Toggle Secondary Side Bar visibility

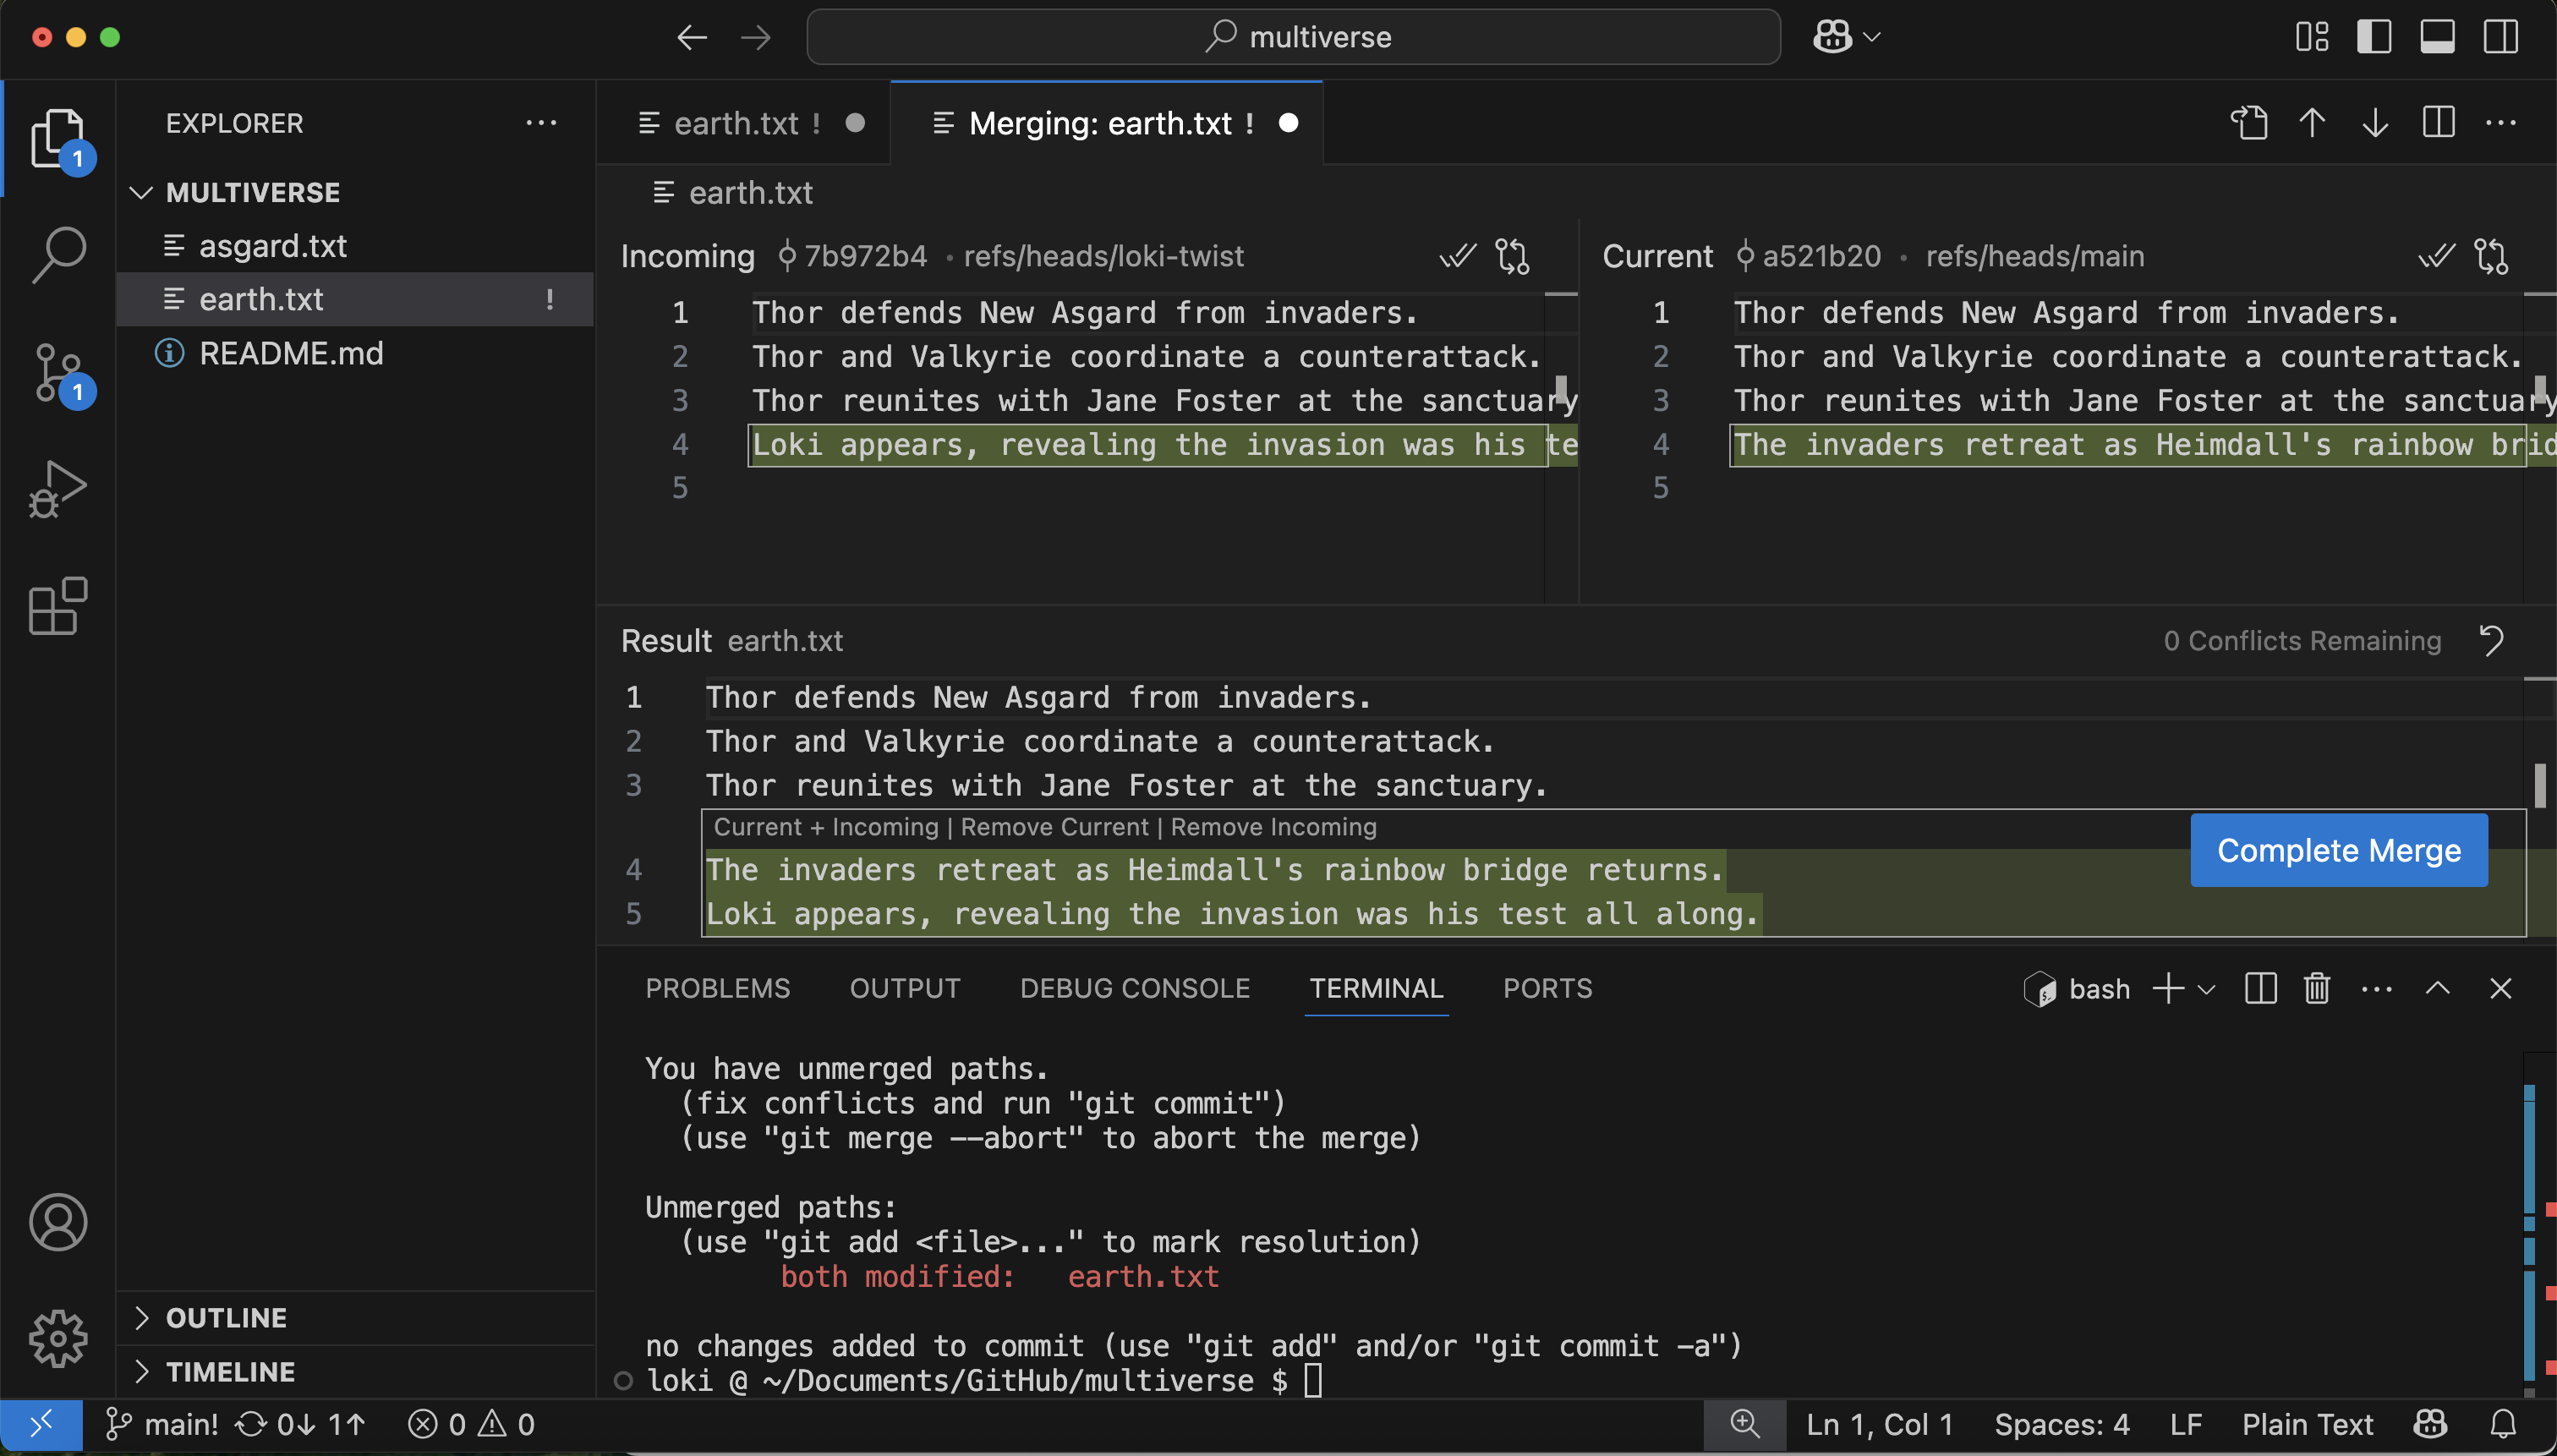(2501, 37)
